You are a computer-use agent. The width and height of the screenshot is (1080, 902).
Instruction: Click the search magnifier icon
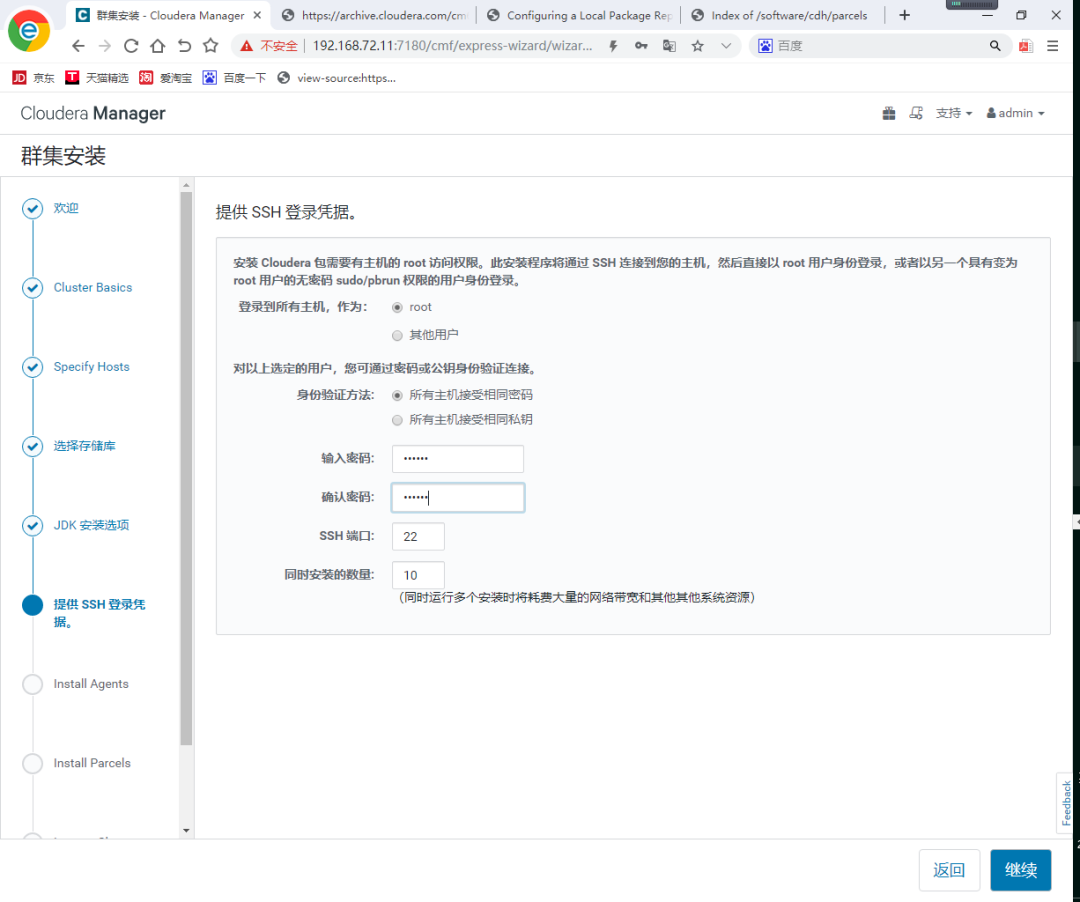pos(995,46)
